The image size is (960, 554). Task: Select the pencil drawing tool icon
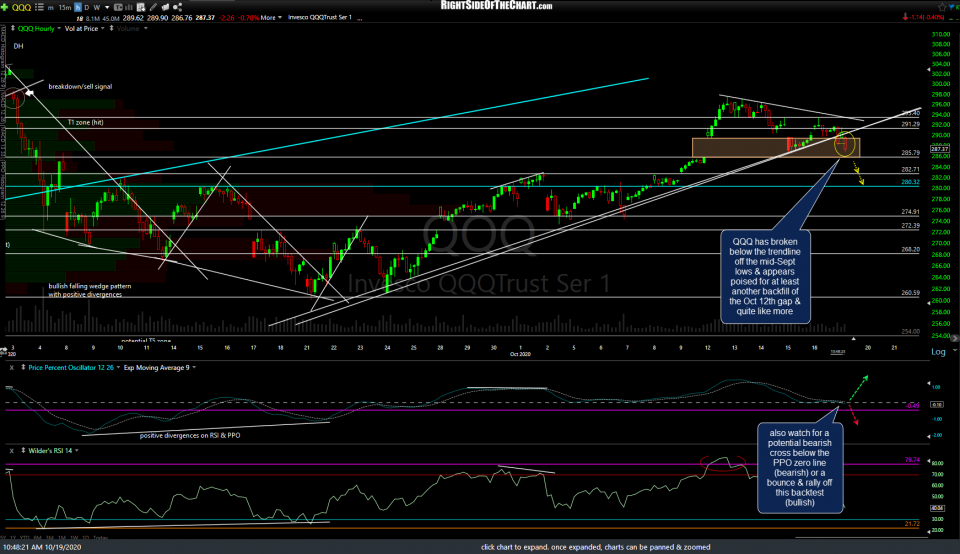click(153, 7)
